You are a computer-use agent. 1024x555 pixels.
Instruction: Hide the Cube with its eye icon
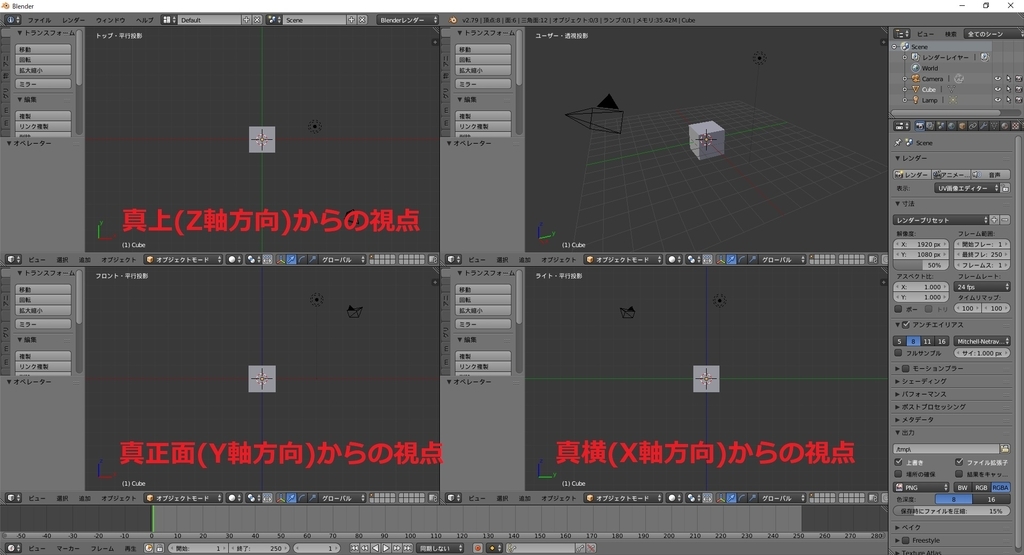point(997,89)
